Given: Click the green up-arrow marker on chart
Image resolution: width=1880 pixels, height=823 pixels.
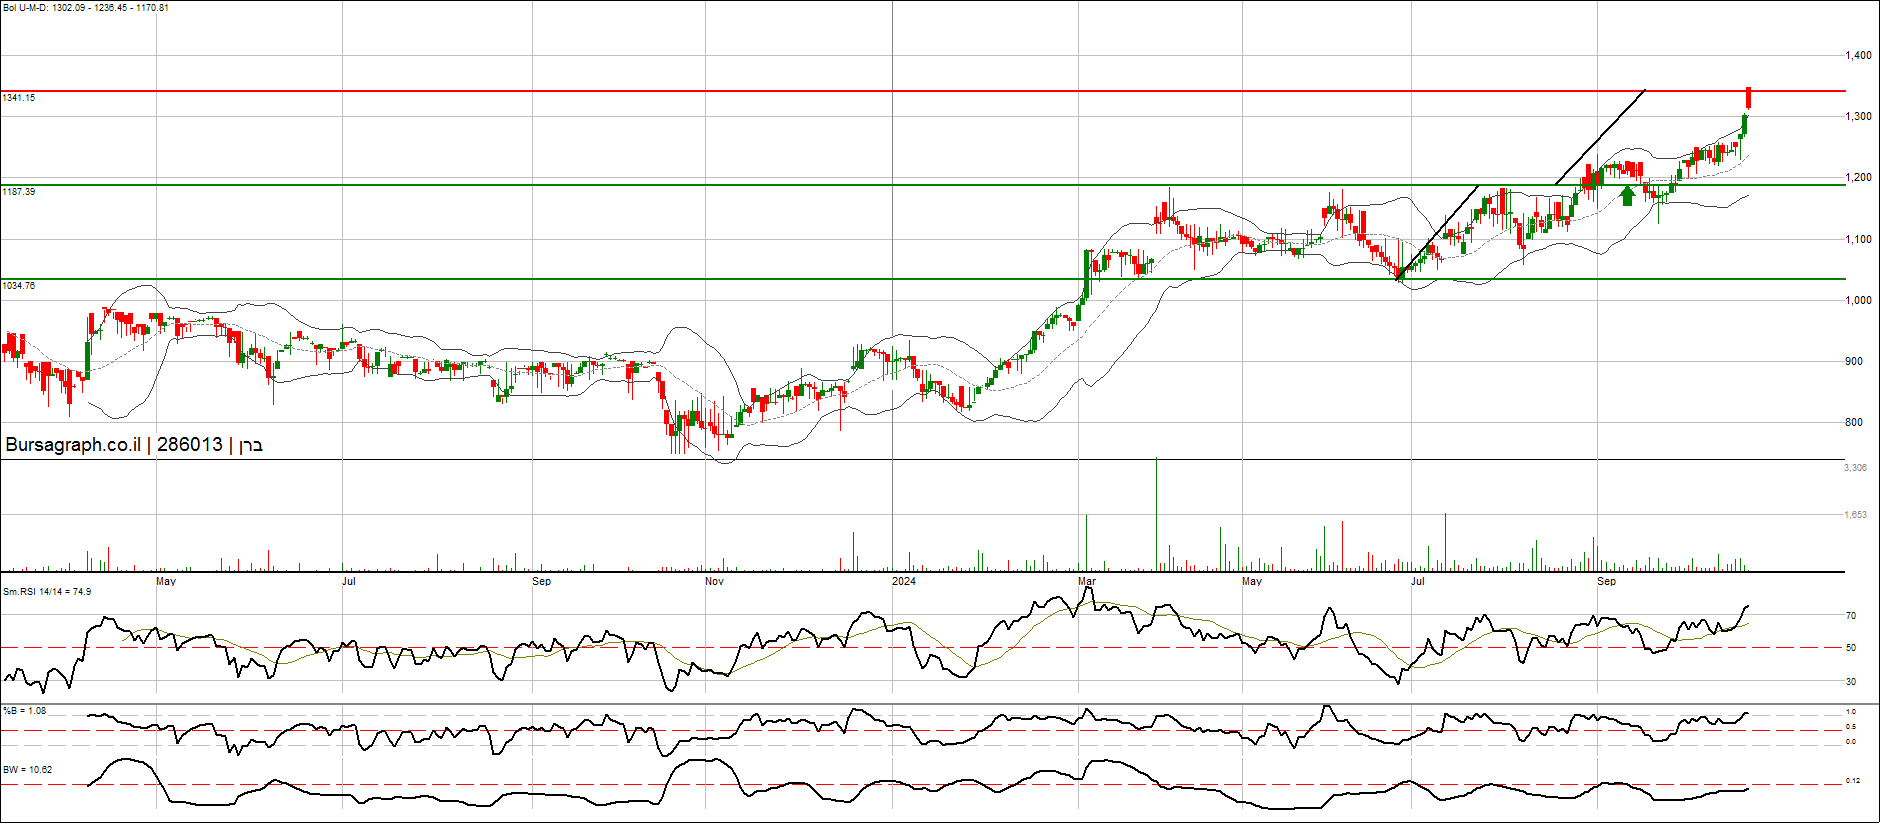Looking at the screenshot, I should 1627,195.
